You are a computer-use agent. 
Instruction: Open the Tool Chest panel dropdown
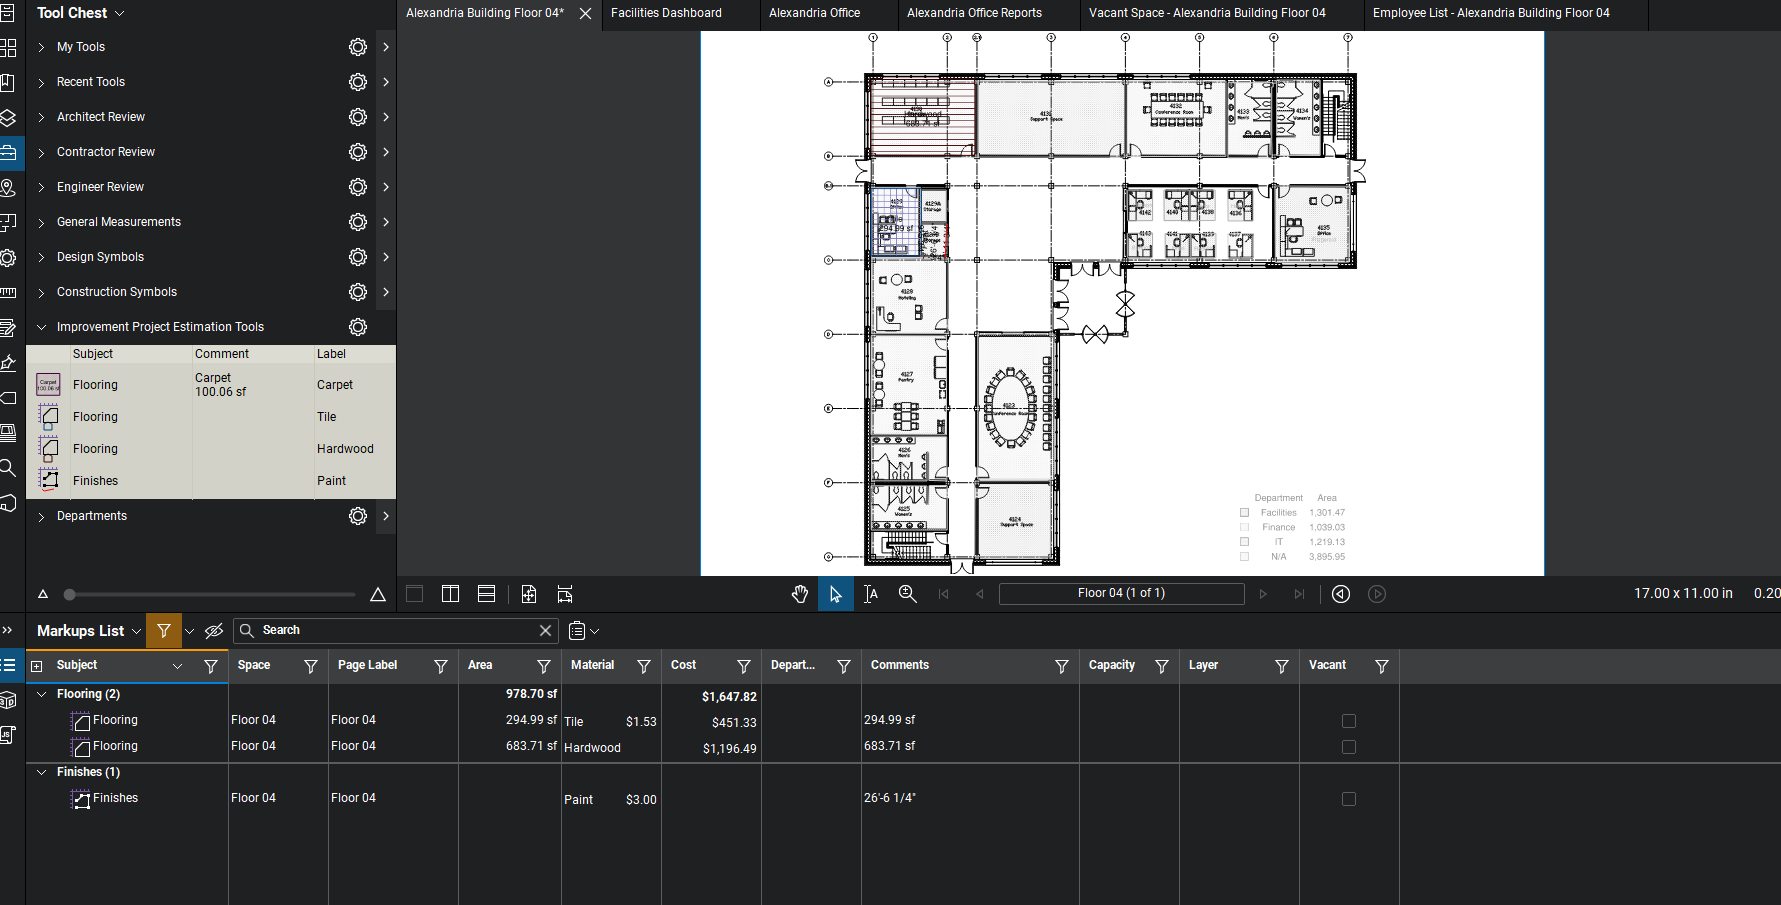[120, 14]
